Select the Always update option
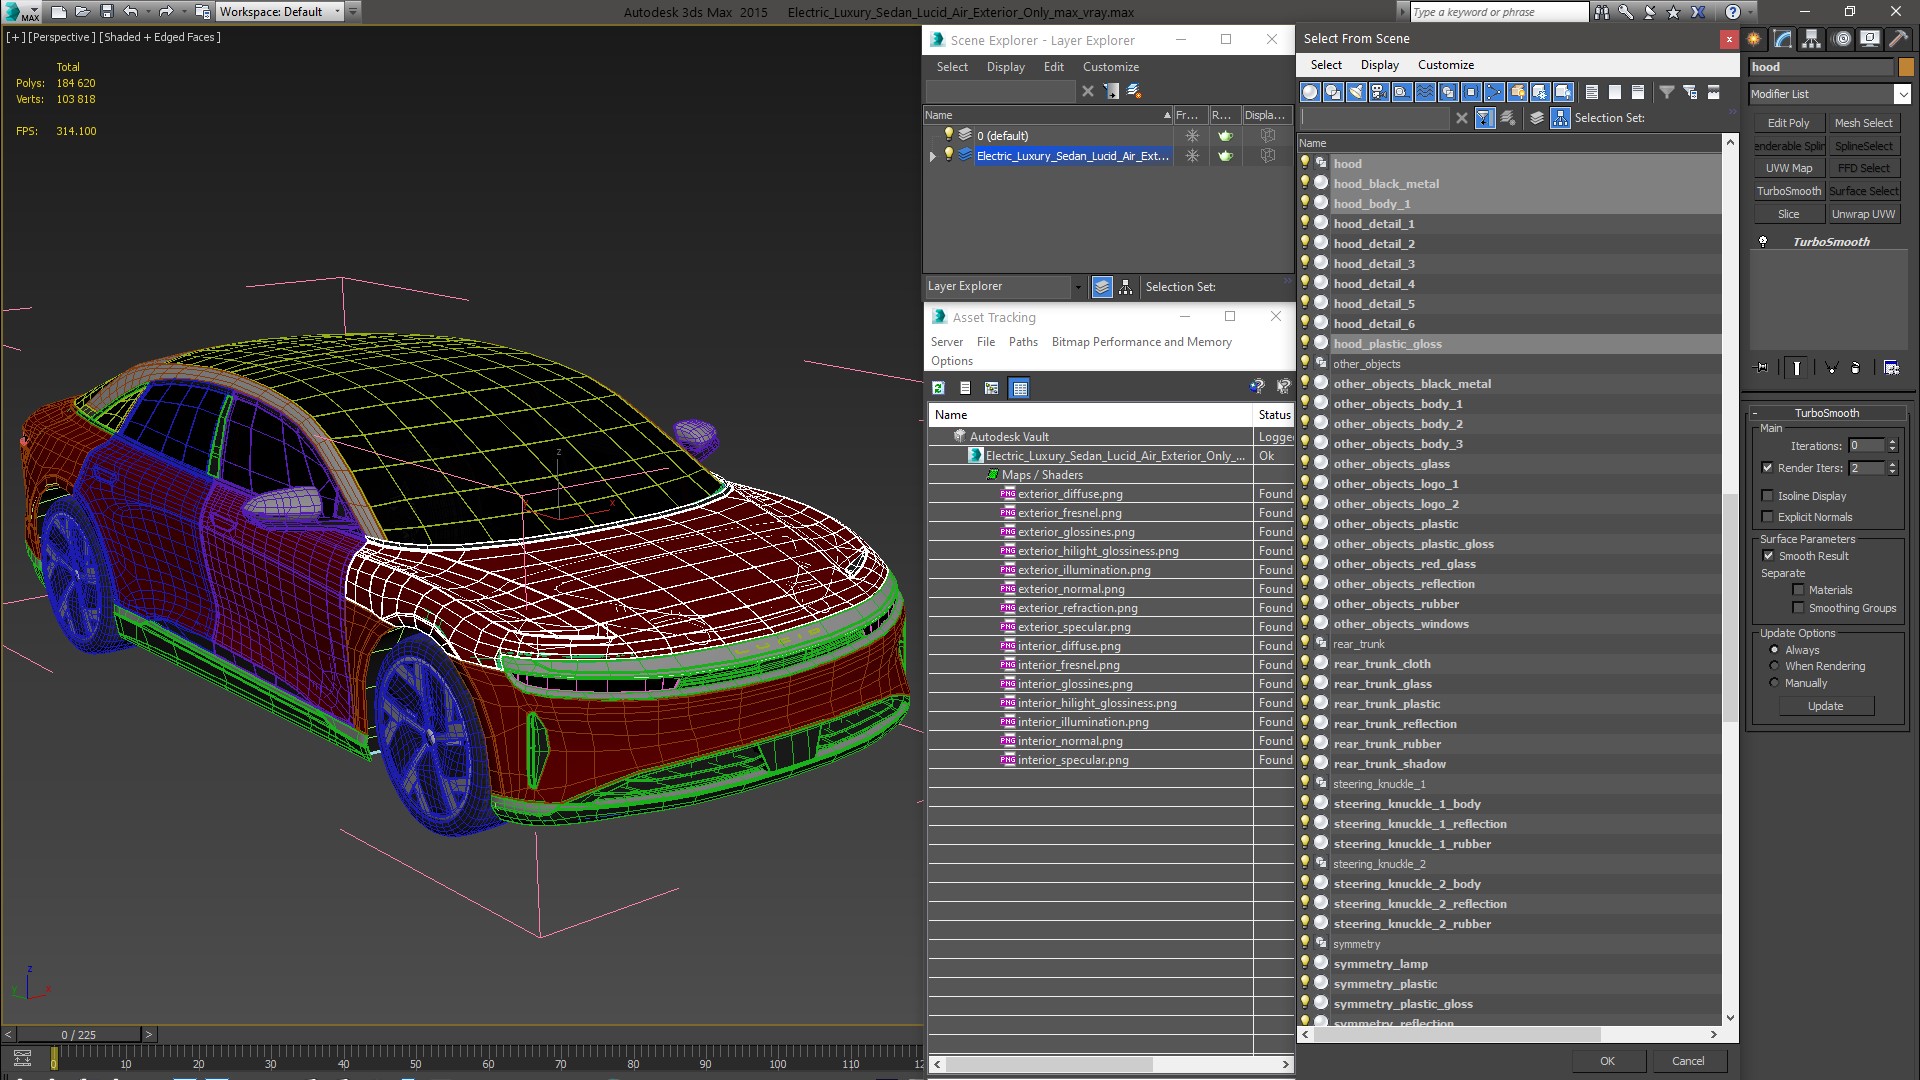1920x1080 pixels. [1775, 650]
